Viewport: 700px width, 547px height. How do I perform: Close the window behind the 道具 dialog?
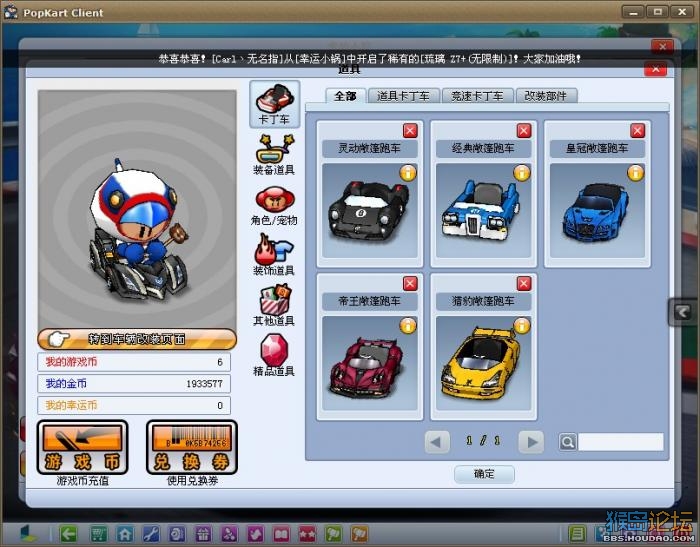click(x=662, y=46)
